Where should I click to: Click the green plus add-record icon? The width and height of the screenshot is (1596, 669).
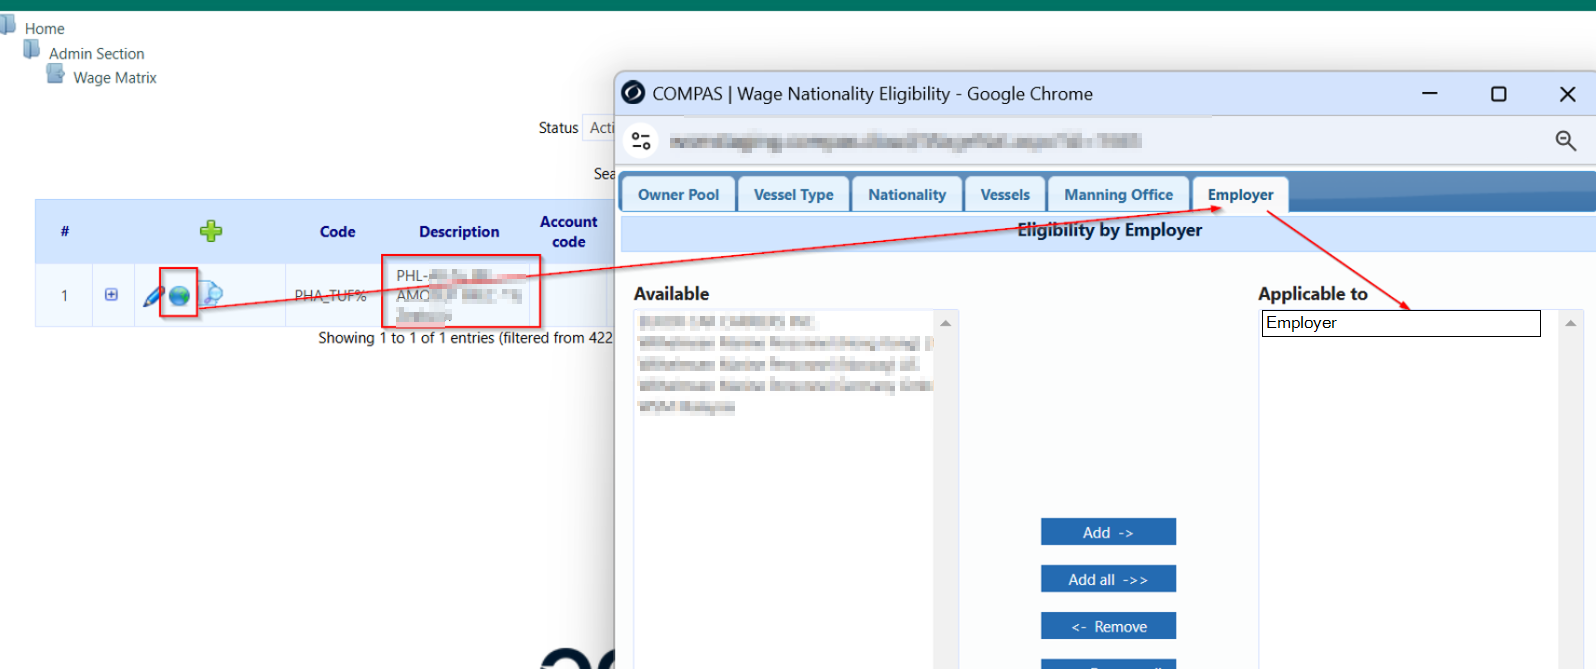(x=211, y=232)
